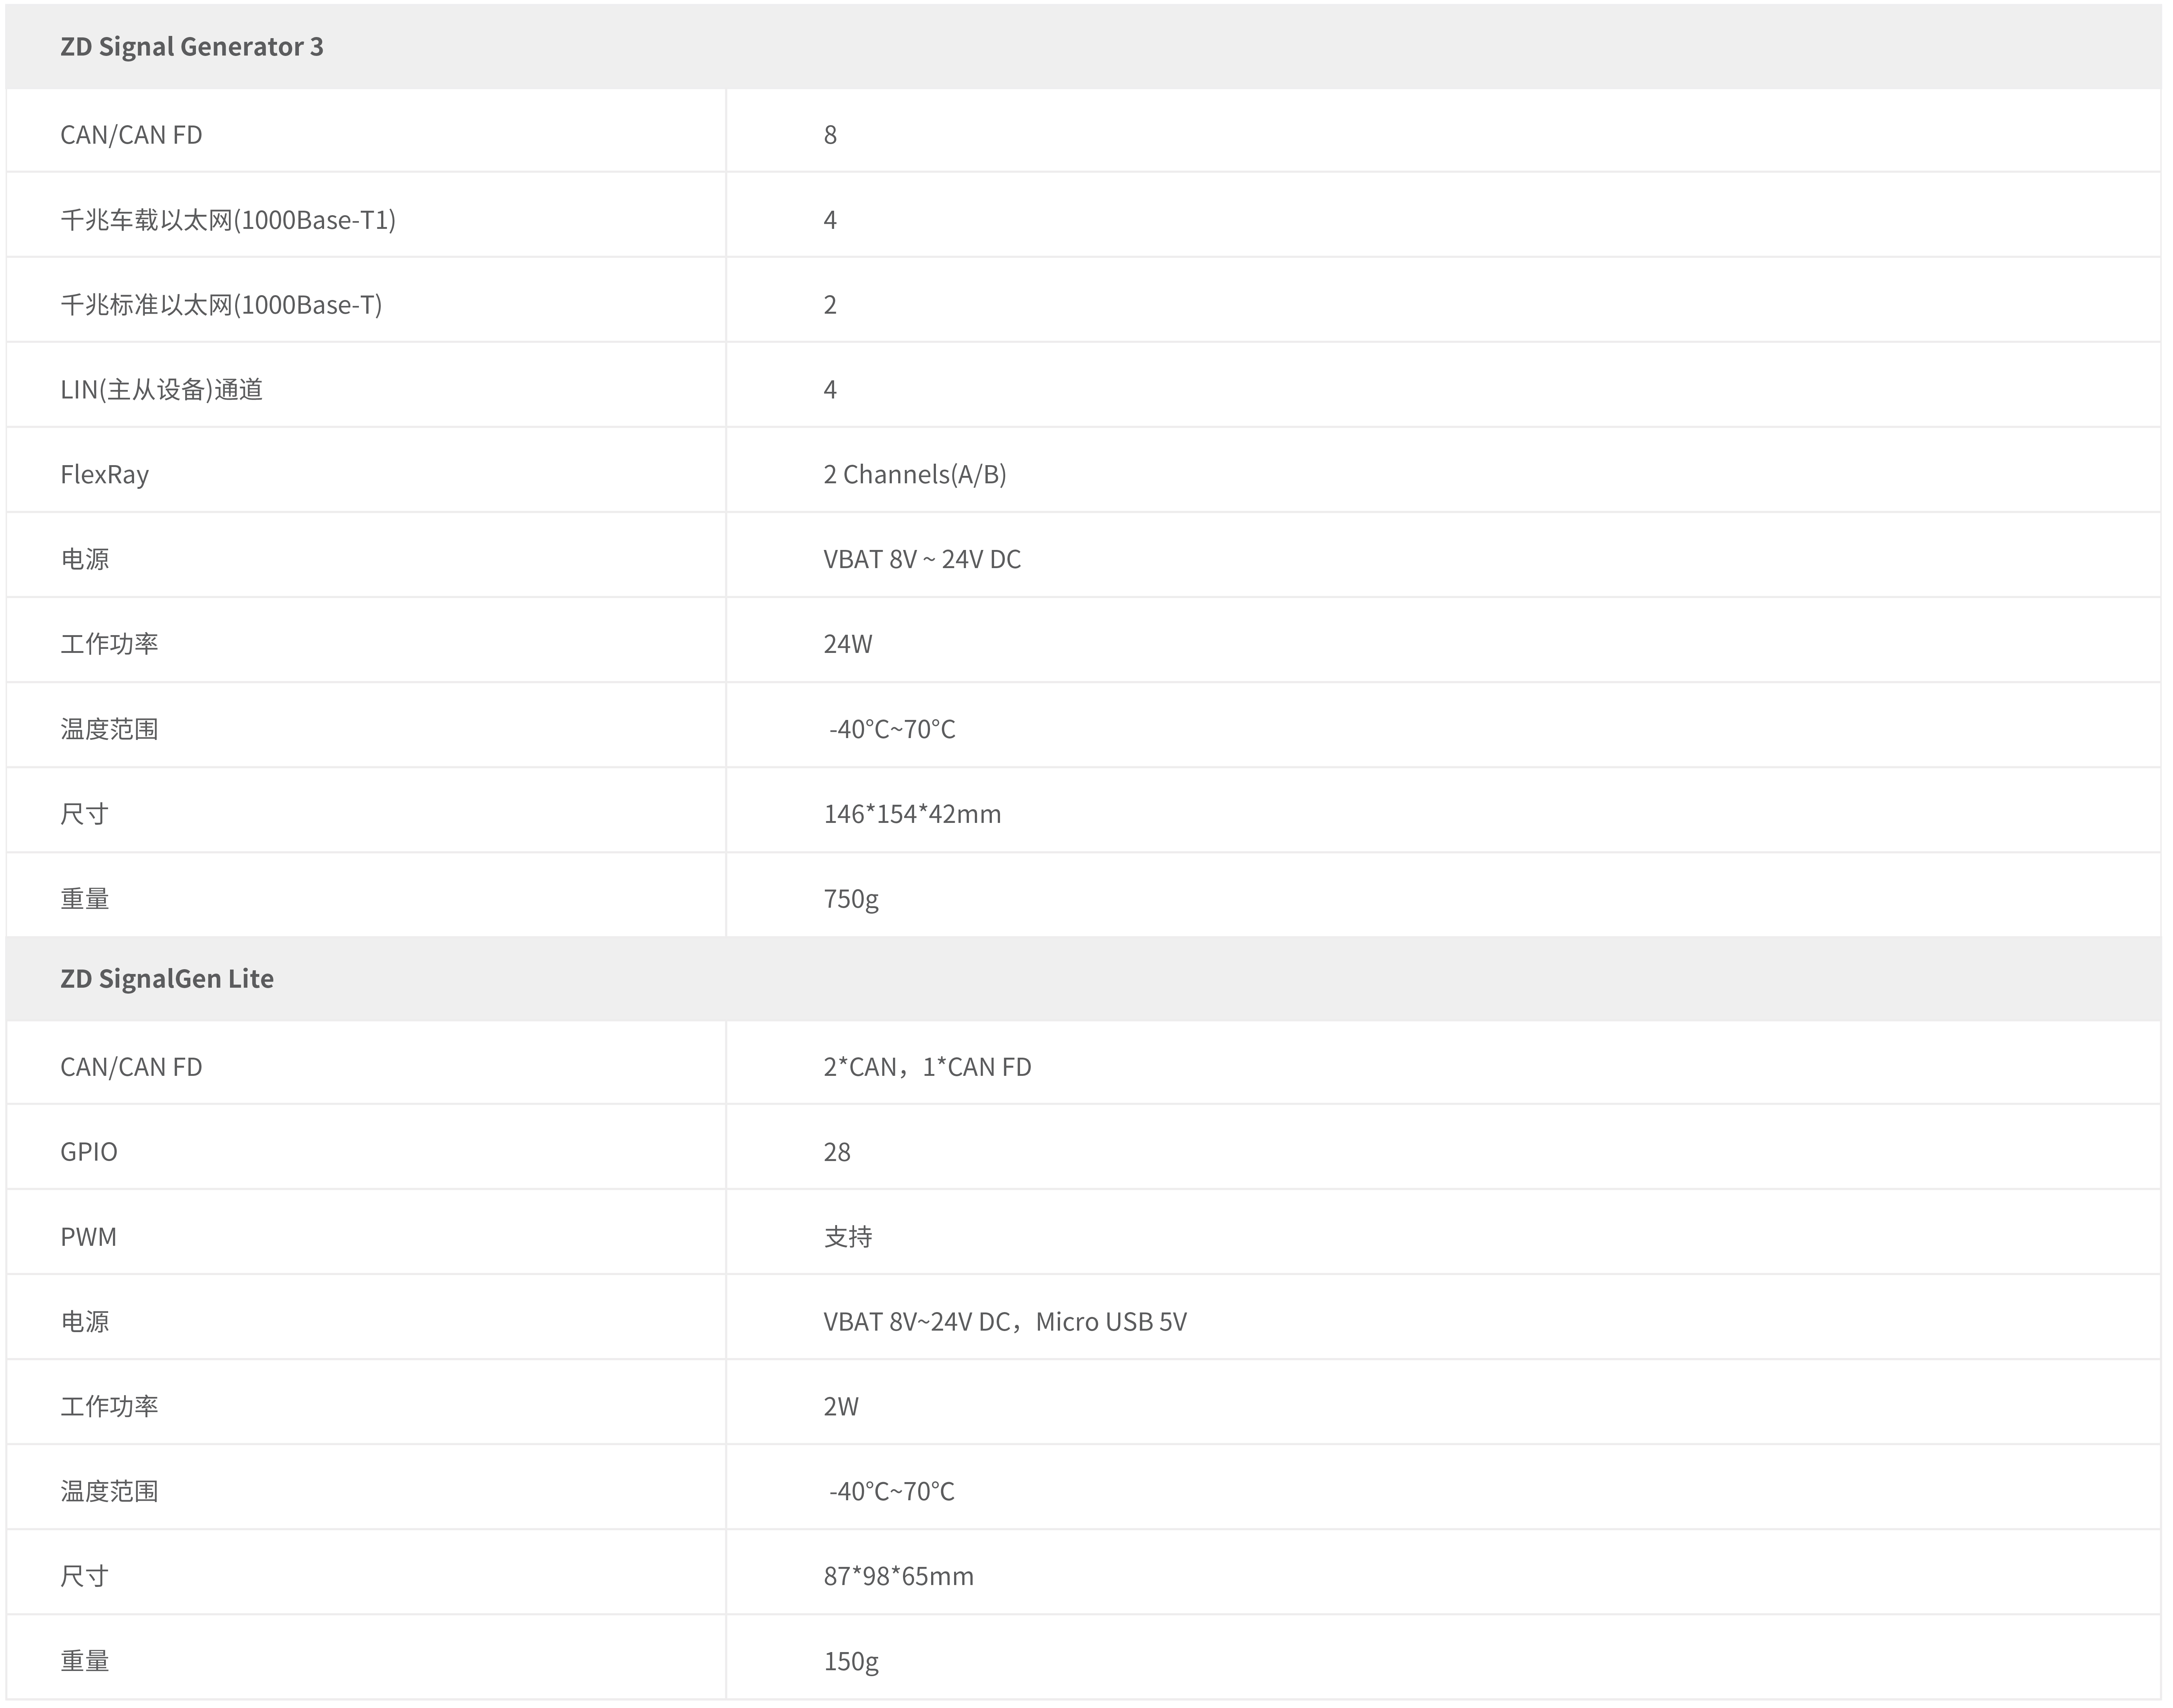Click the CAN/CAN FD value 8
This screenshot has height=1708, width=2173.
point(830,136)
